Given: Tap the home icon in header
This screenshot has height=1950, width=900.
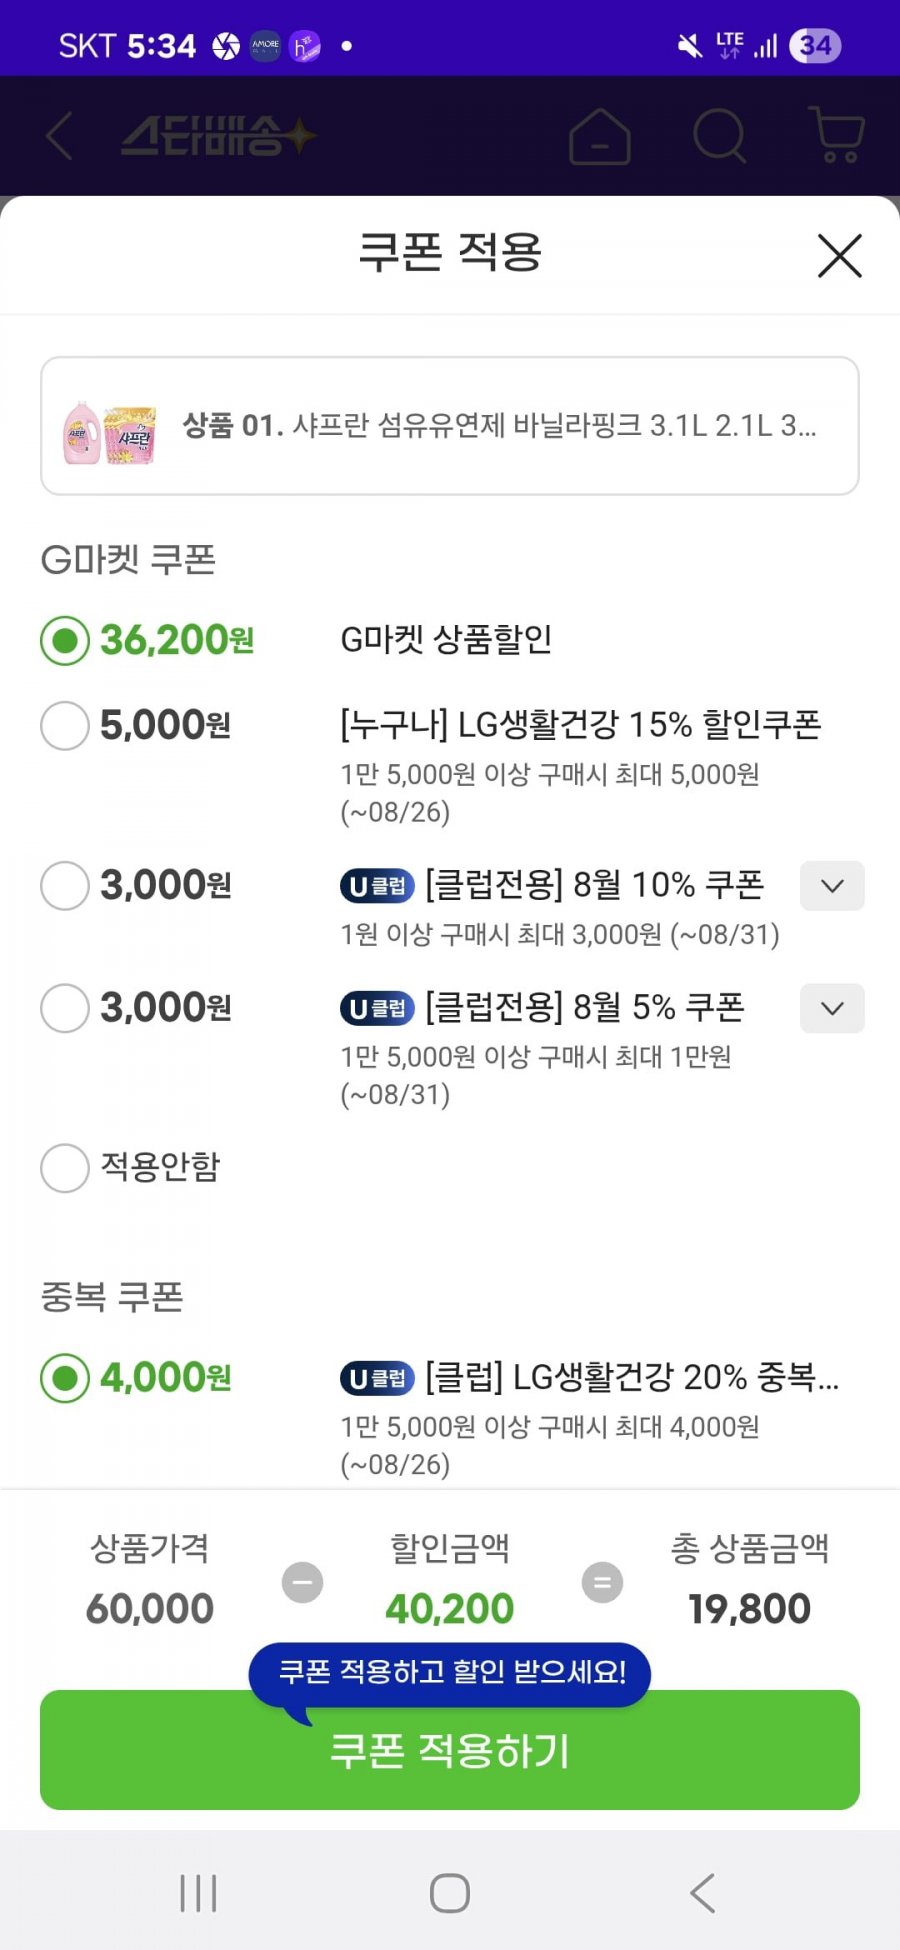Looking at the screenshot, I should coord(599,135).
